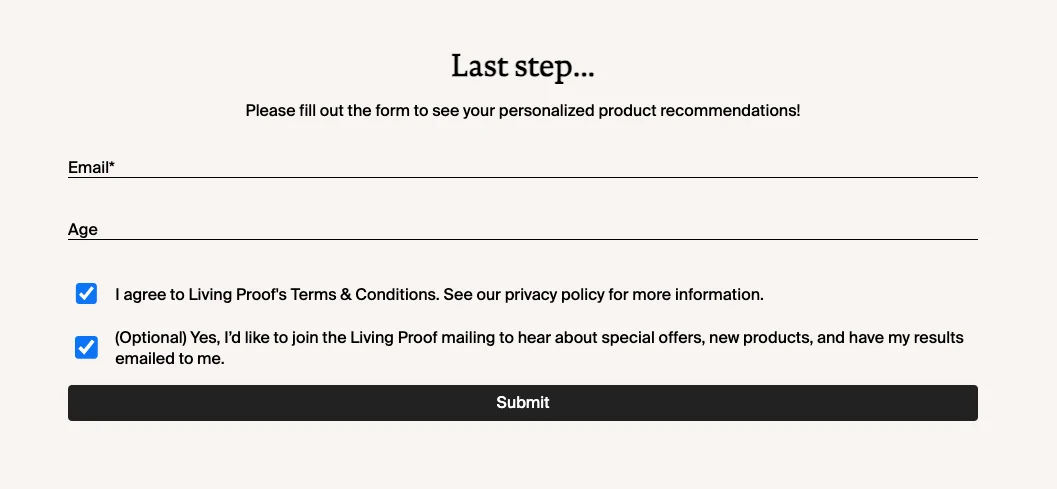The height and width of the screenshot is (489, 1057).
Task: Click the asterisk beside the Email label
Action: [x=112, y=166]
